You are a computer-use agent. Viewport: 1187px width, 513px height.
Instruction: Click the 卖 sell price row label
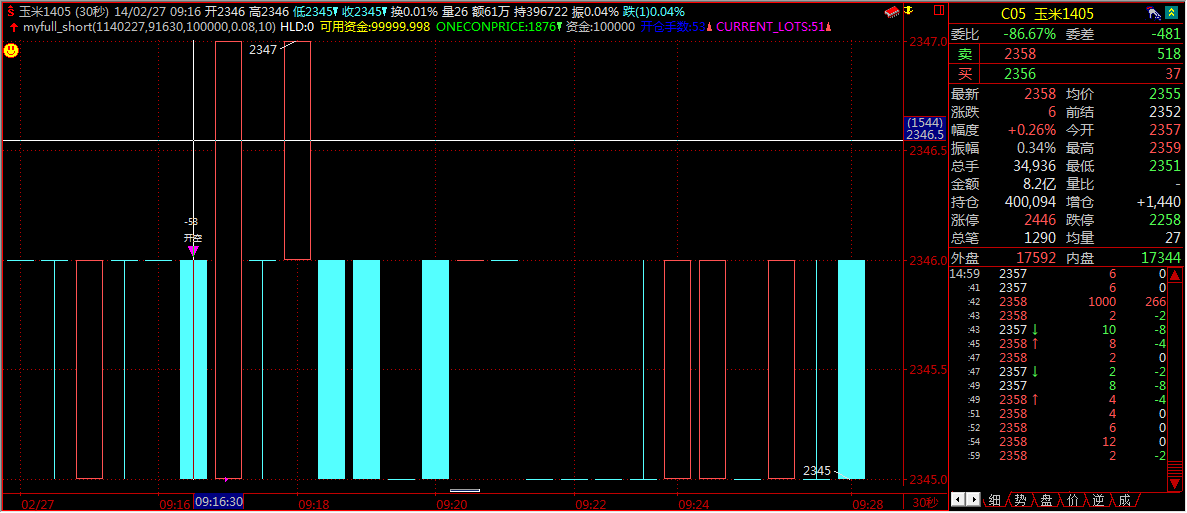click(x=964, y=54)
